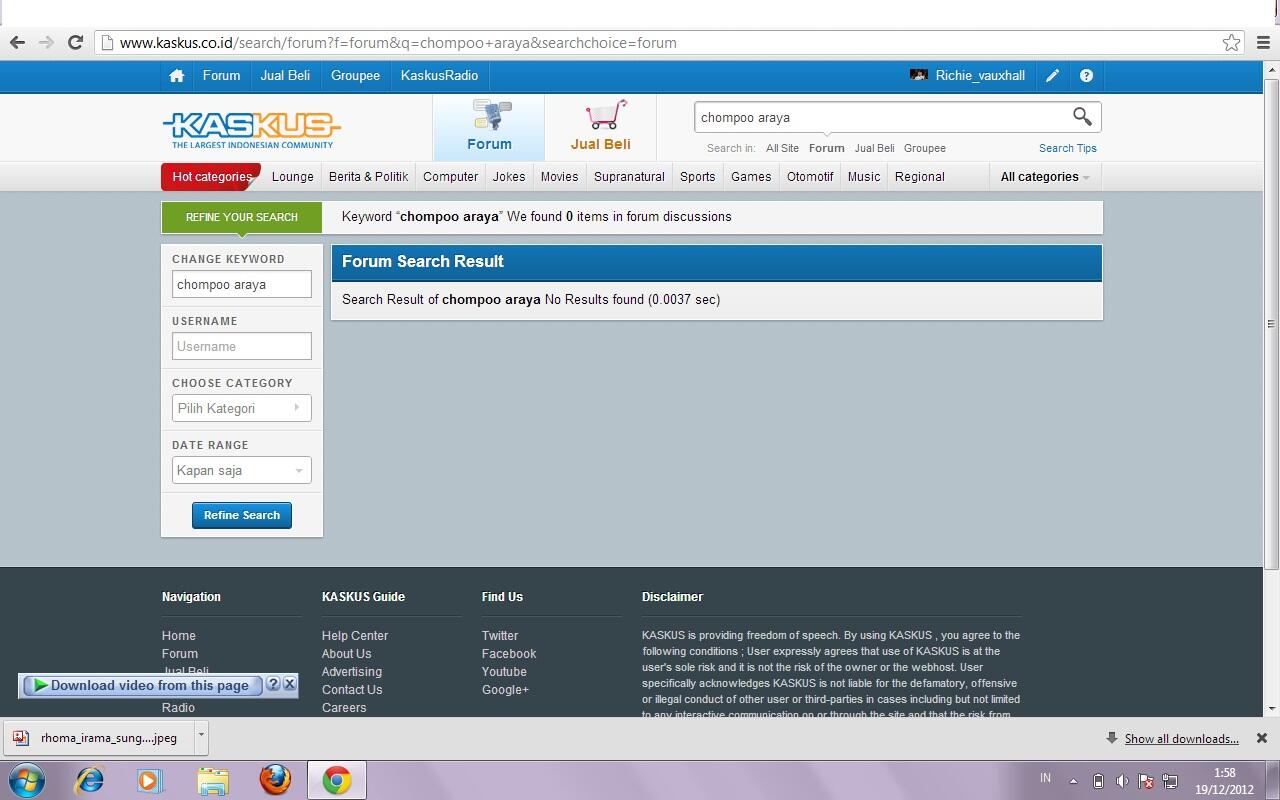Screen dimensions: 1280x800
Task: Close the download video bar
Action: tap(290, 684)
